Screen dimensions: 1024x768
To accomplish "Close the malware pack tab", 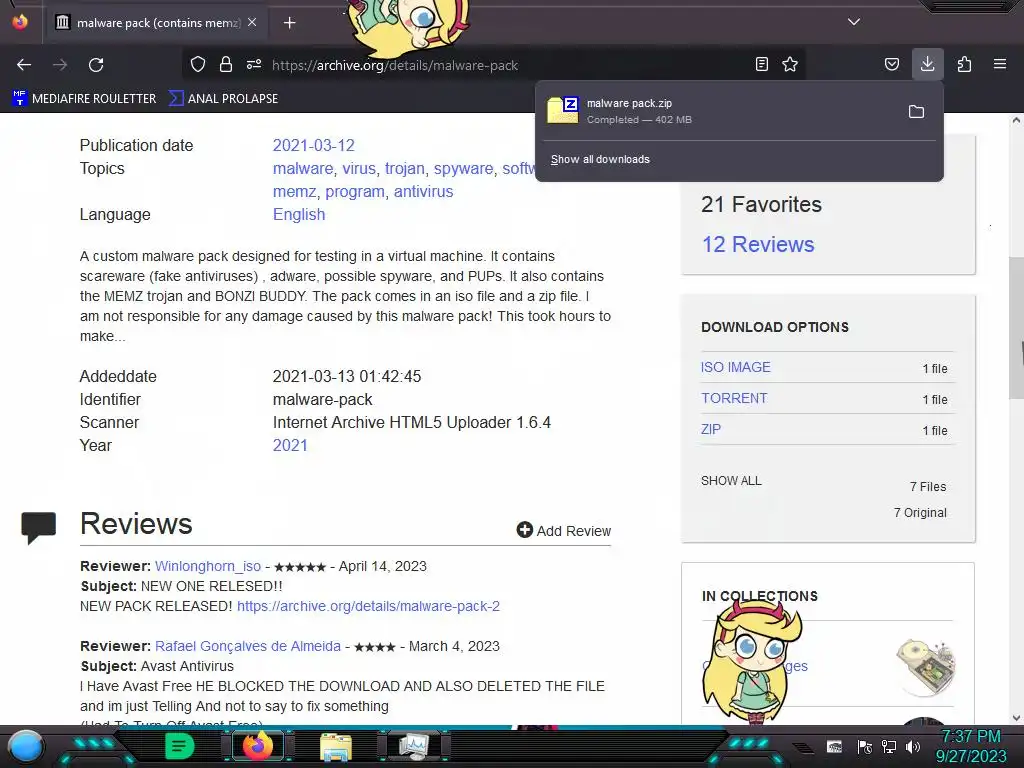I will point(252,22).
